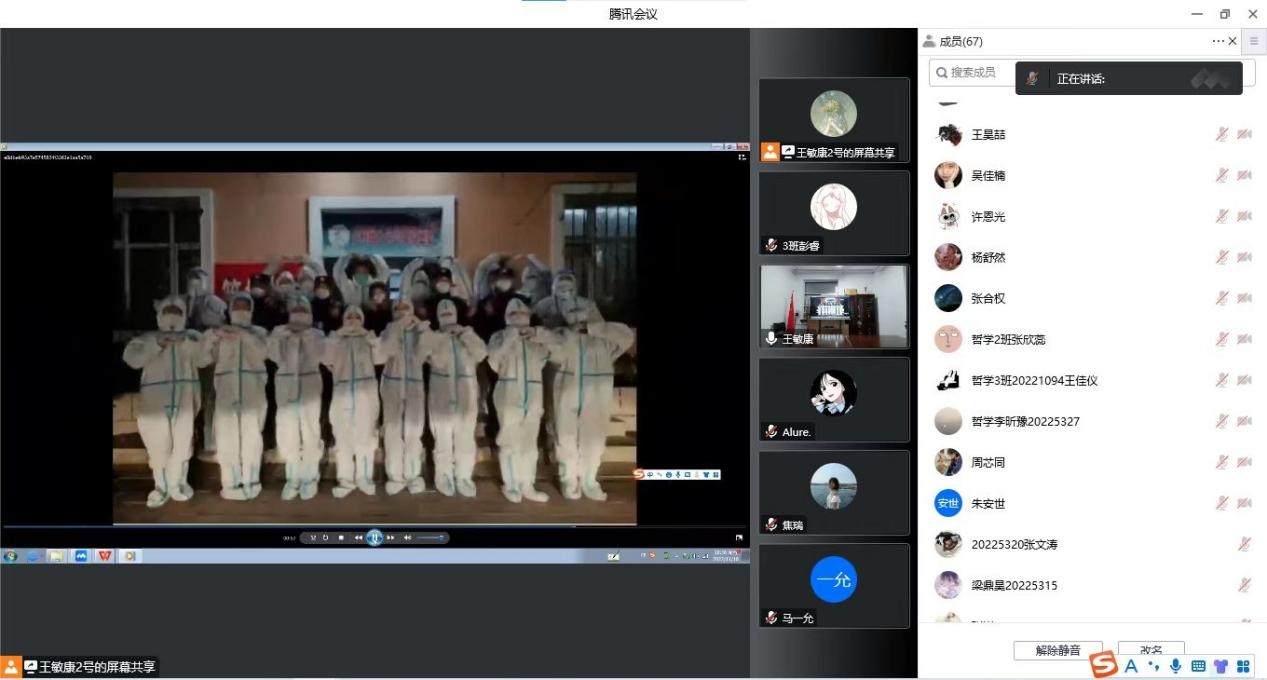Open the Sogou skin shirt icon
The width and height of the screenshot is (1267, 680).
pyautogui.click(x=1220, y=666)
